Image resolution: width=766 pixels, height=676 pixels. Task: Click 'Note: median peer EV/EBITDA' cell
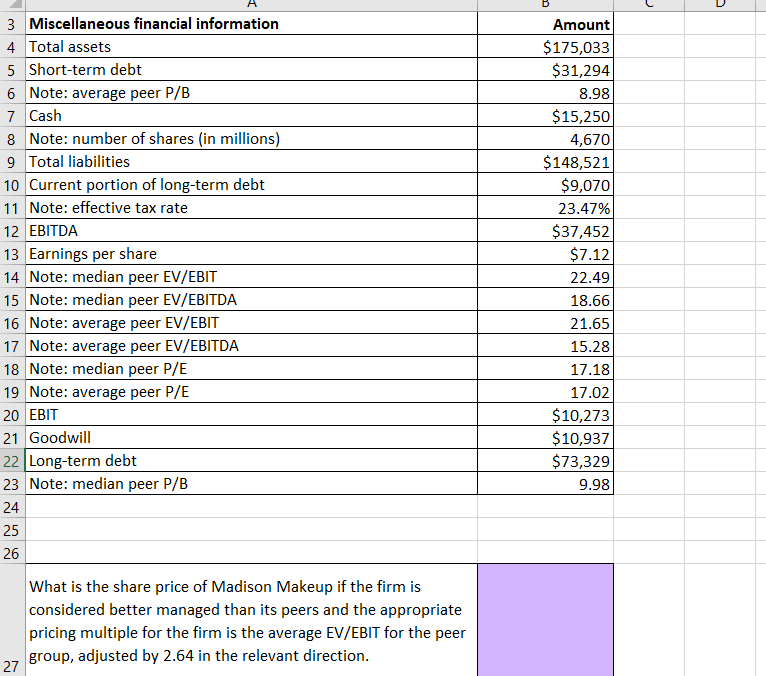(251, 299)
